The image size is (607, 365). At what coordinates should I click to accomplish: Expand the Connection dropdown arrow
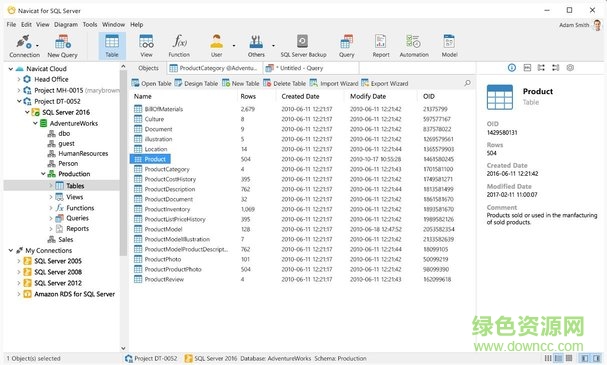coord(37,46)
